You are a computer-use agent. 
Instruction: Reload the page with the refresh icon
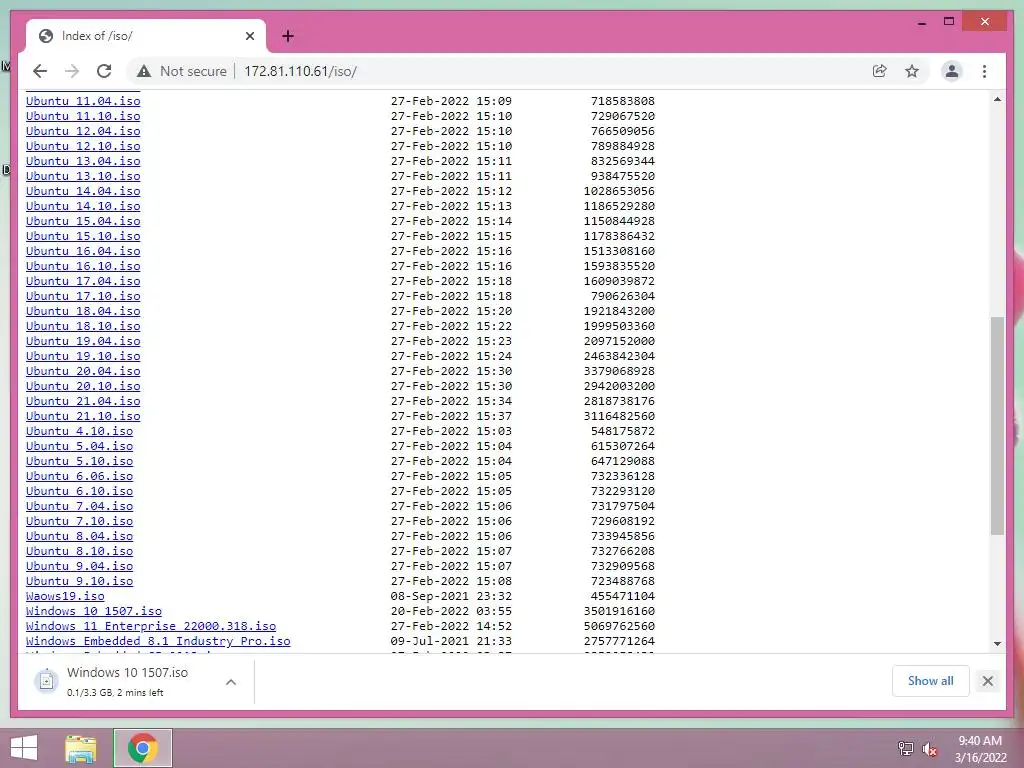pyautogui.click(x=104, y=71)
